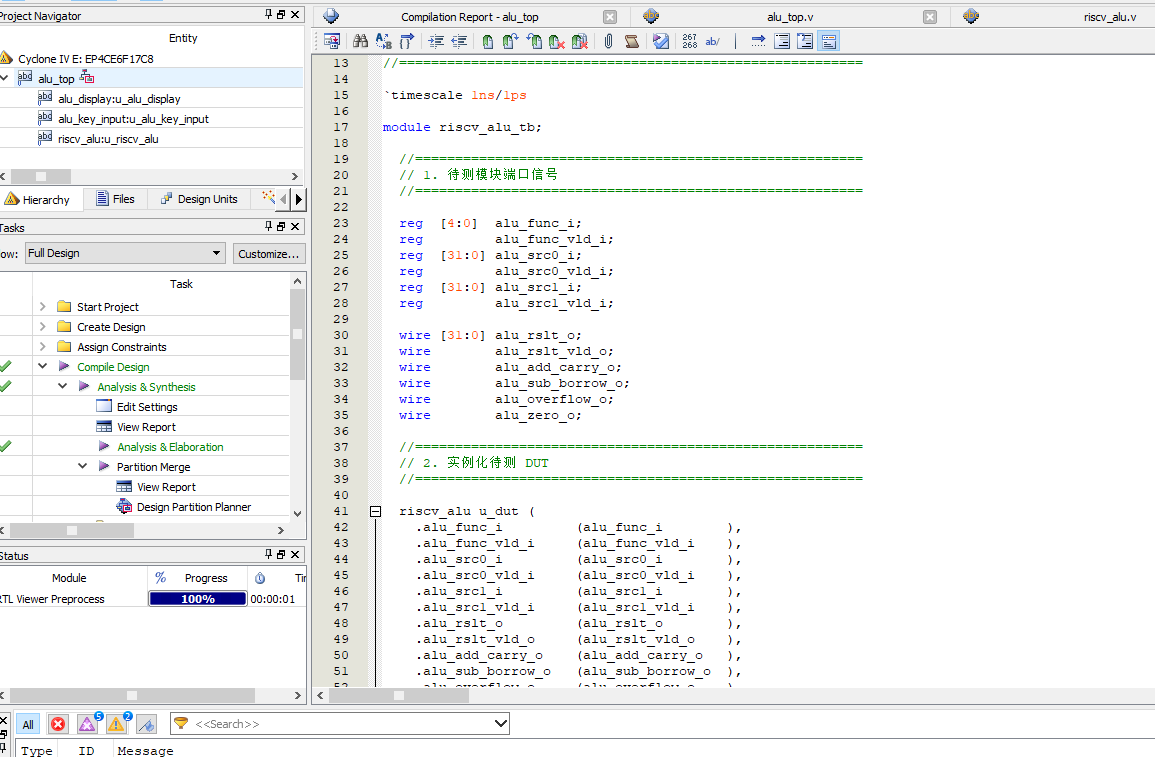The image size is (1155, 757).
Task: Decrease indent of selected code
Action: (459, 41)
